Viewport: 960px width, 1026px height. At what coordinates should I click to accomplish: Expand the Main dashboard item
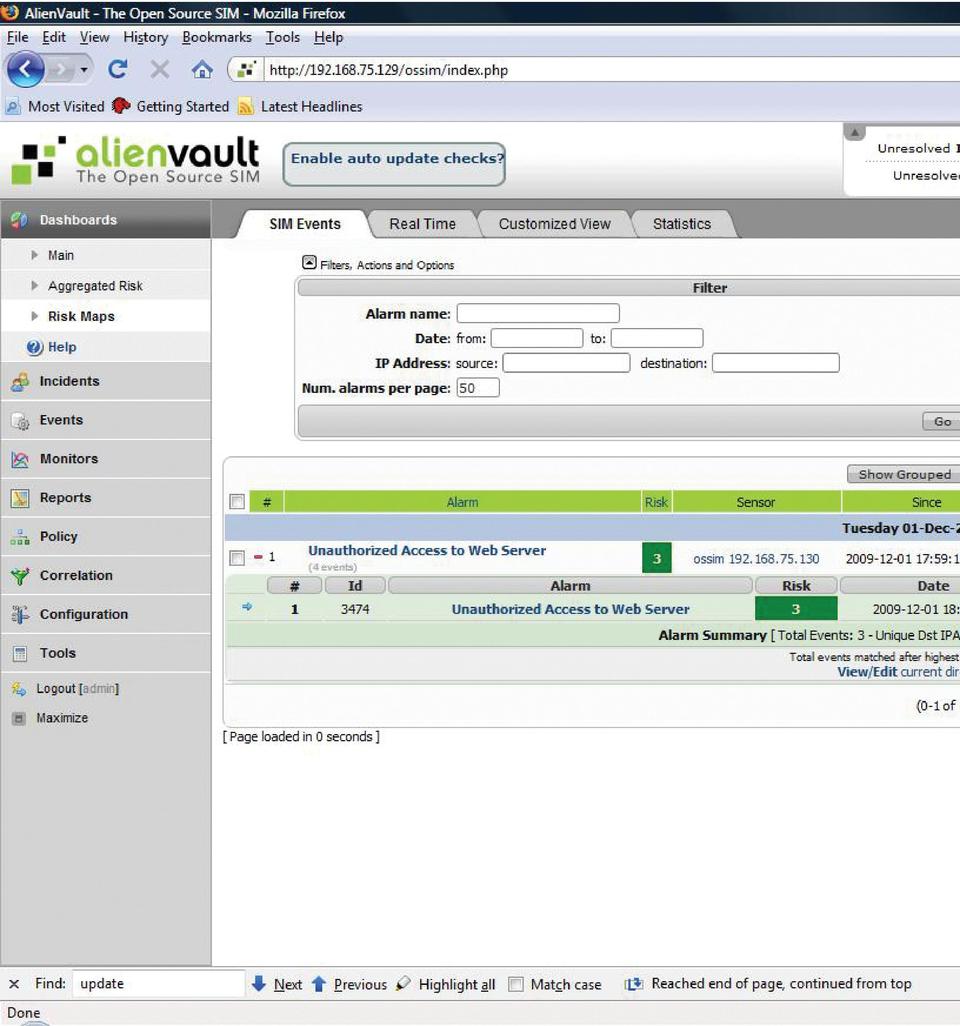(x=35, y=255)
